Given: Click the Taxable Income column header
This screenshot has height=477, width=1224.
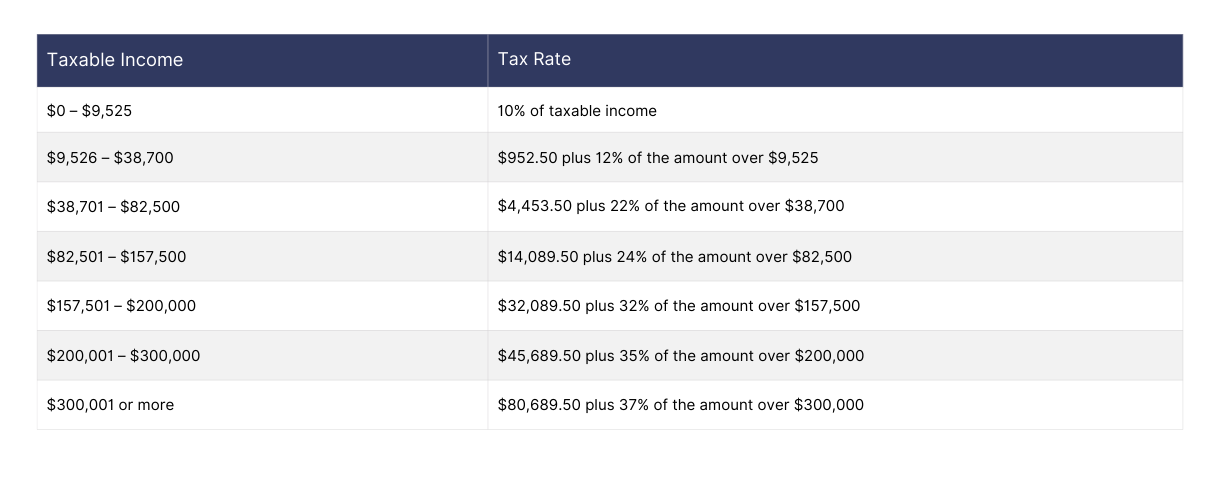Looking at the screenshot, I should (115, 60).
